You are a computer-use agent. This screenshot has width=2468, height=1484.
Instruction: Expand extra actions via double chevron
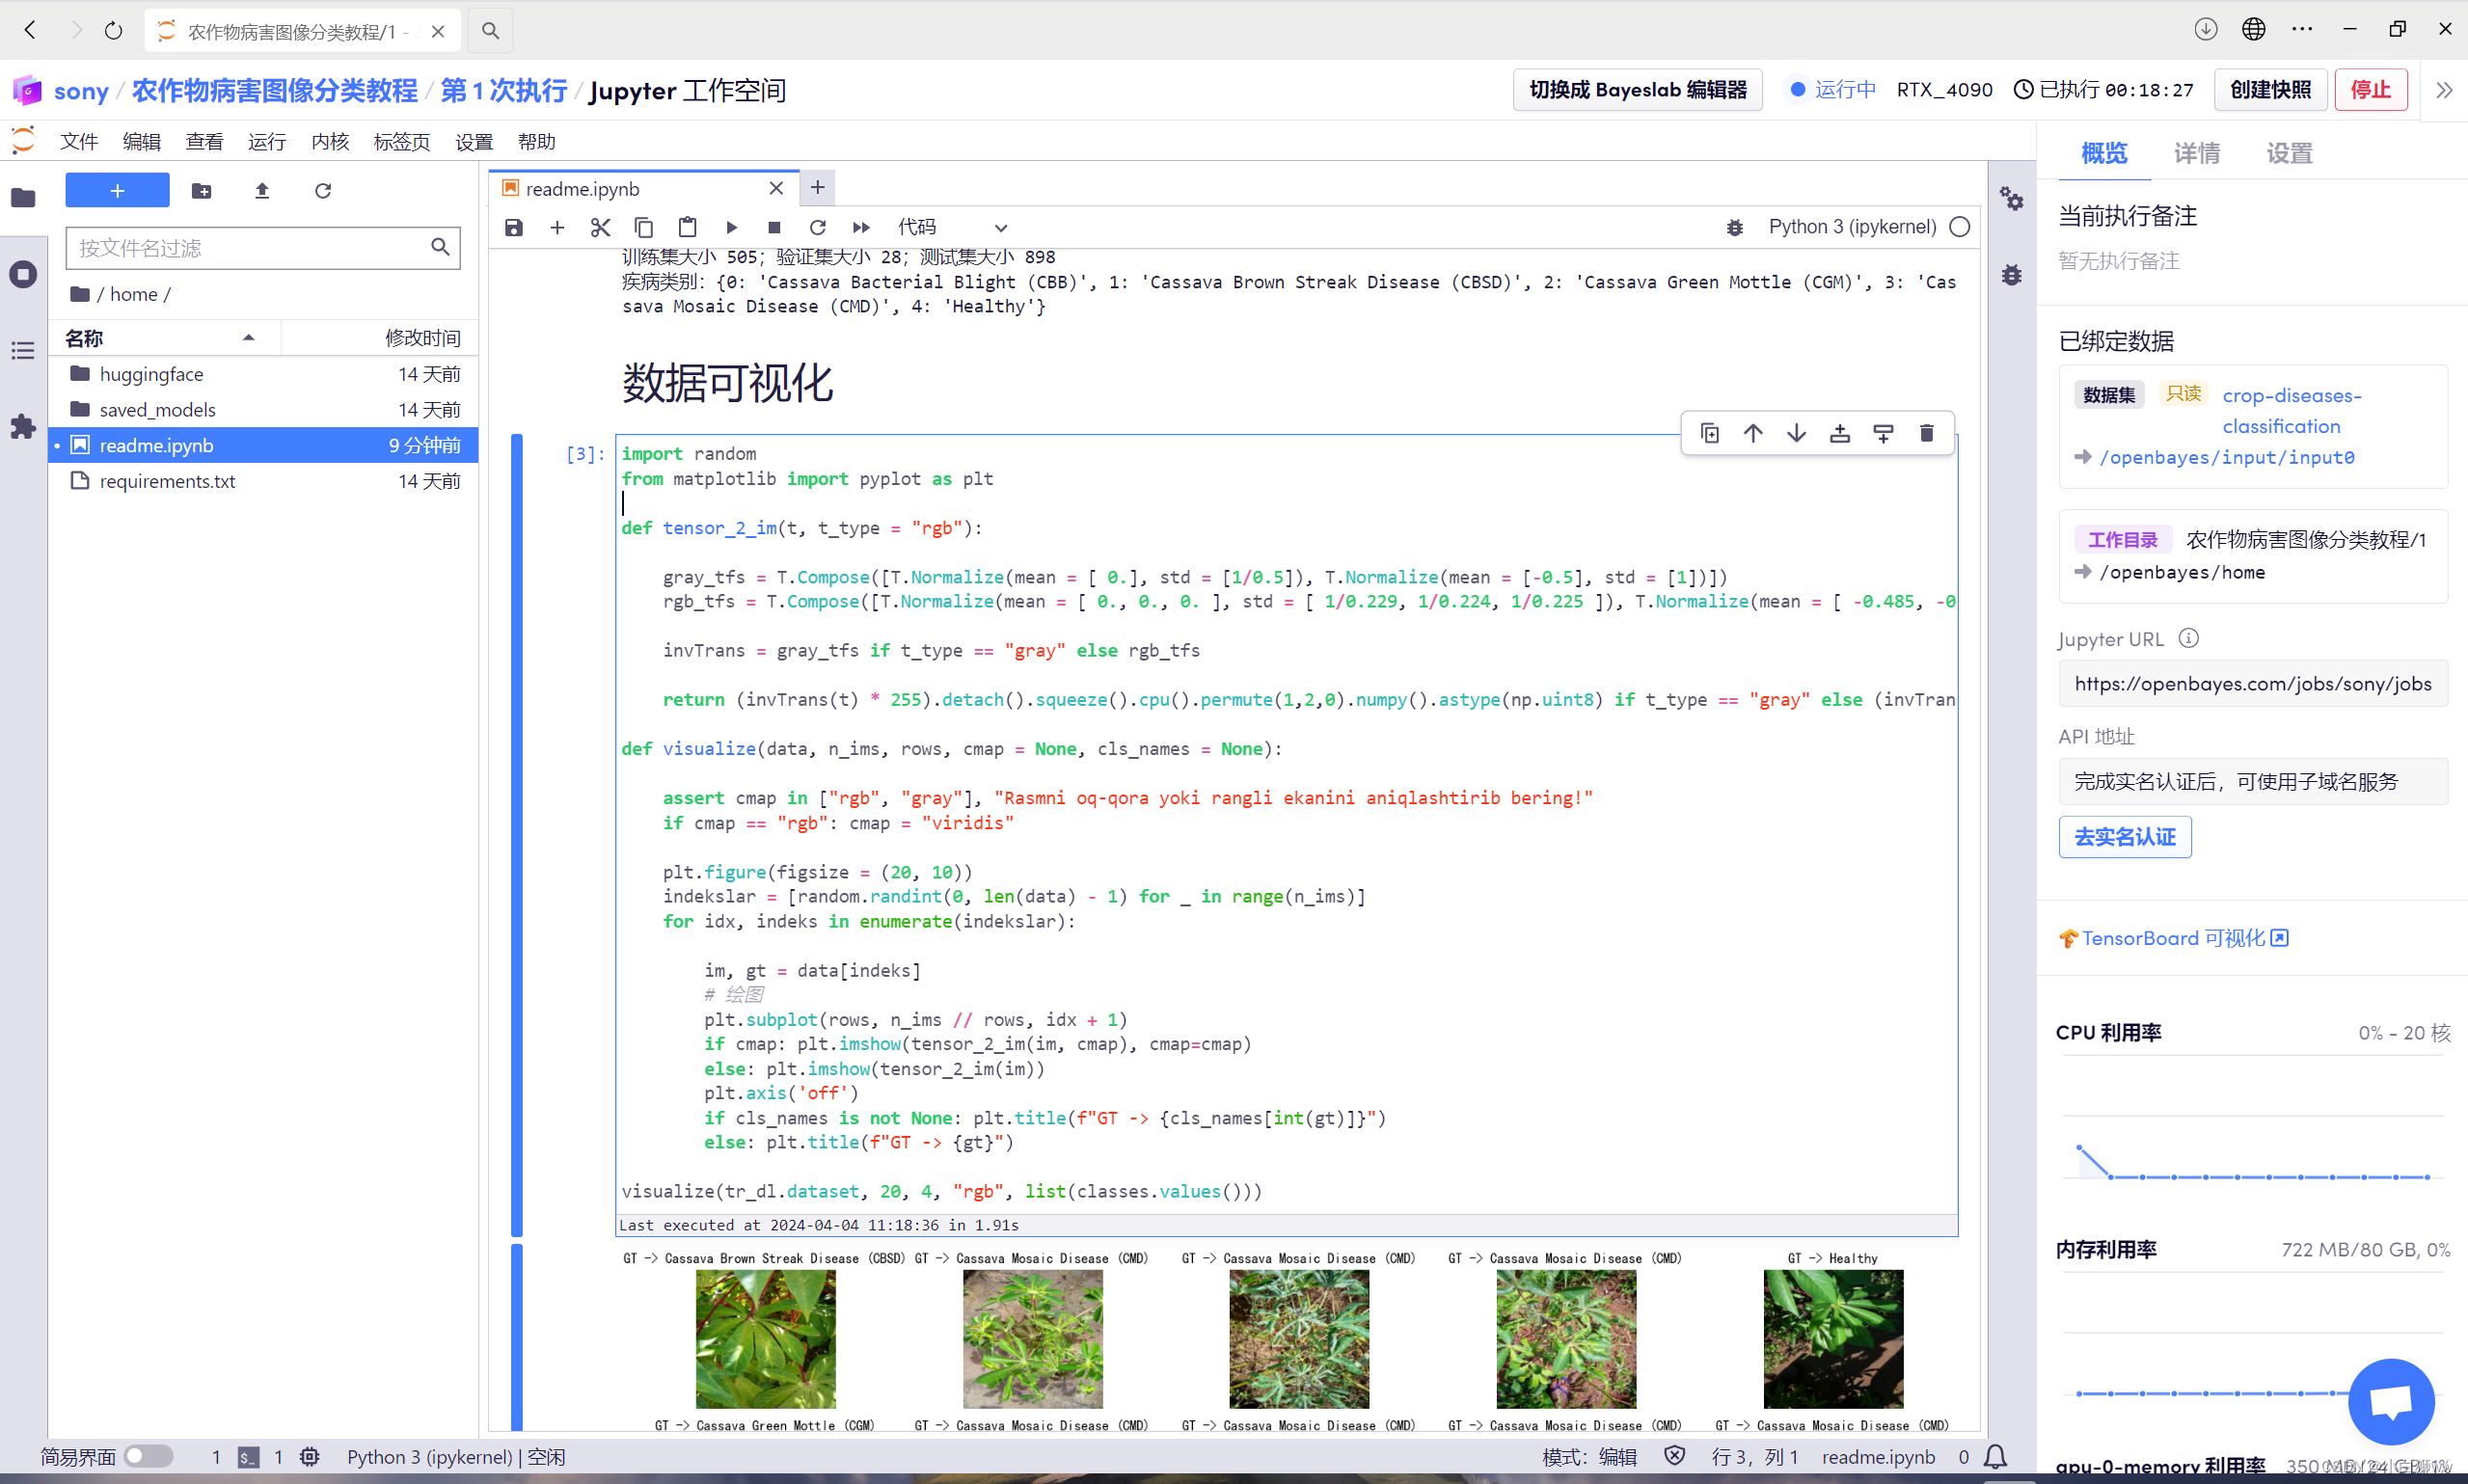coord(2444,90)
